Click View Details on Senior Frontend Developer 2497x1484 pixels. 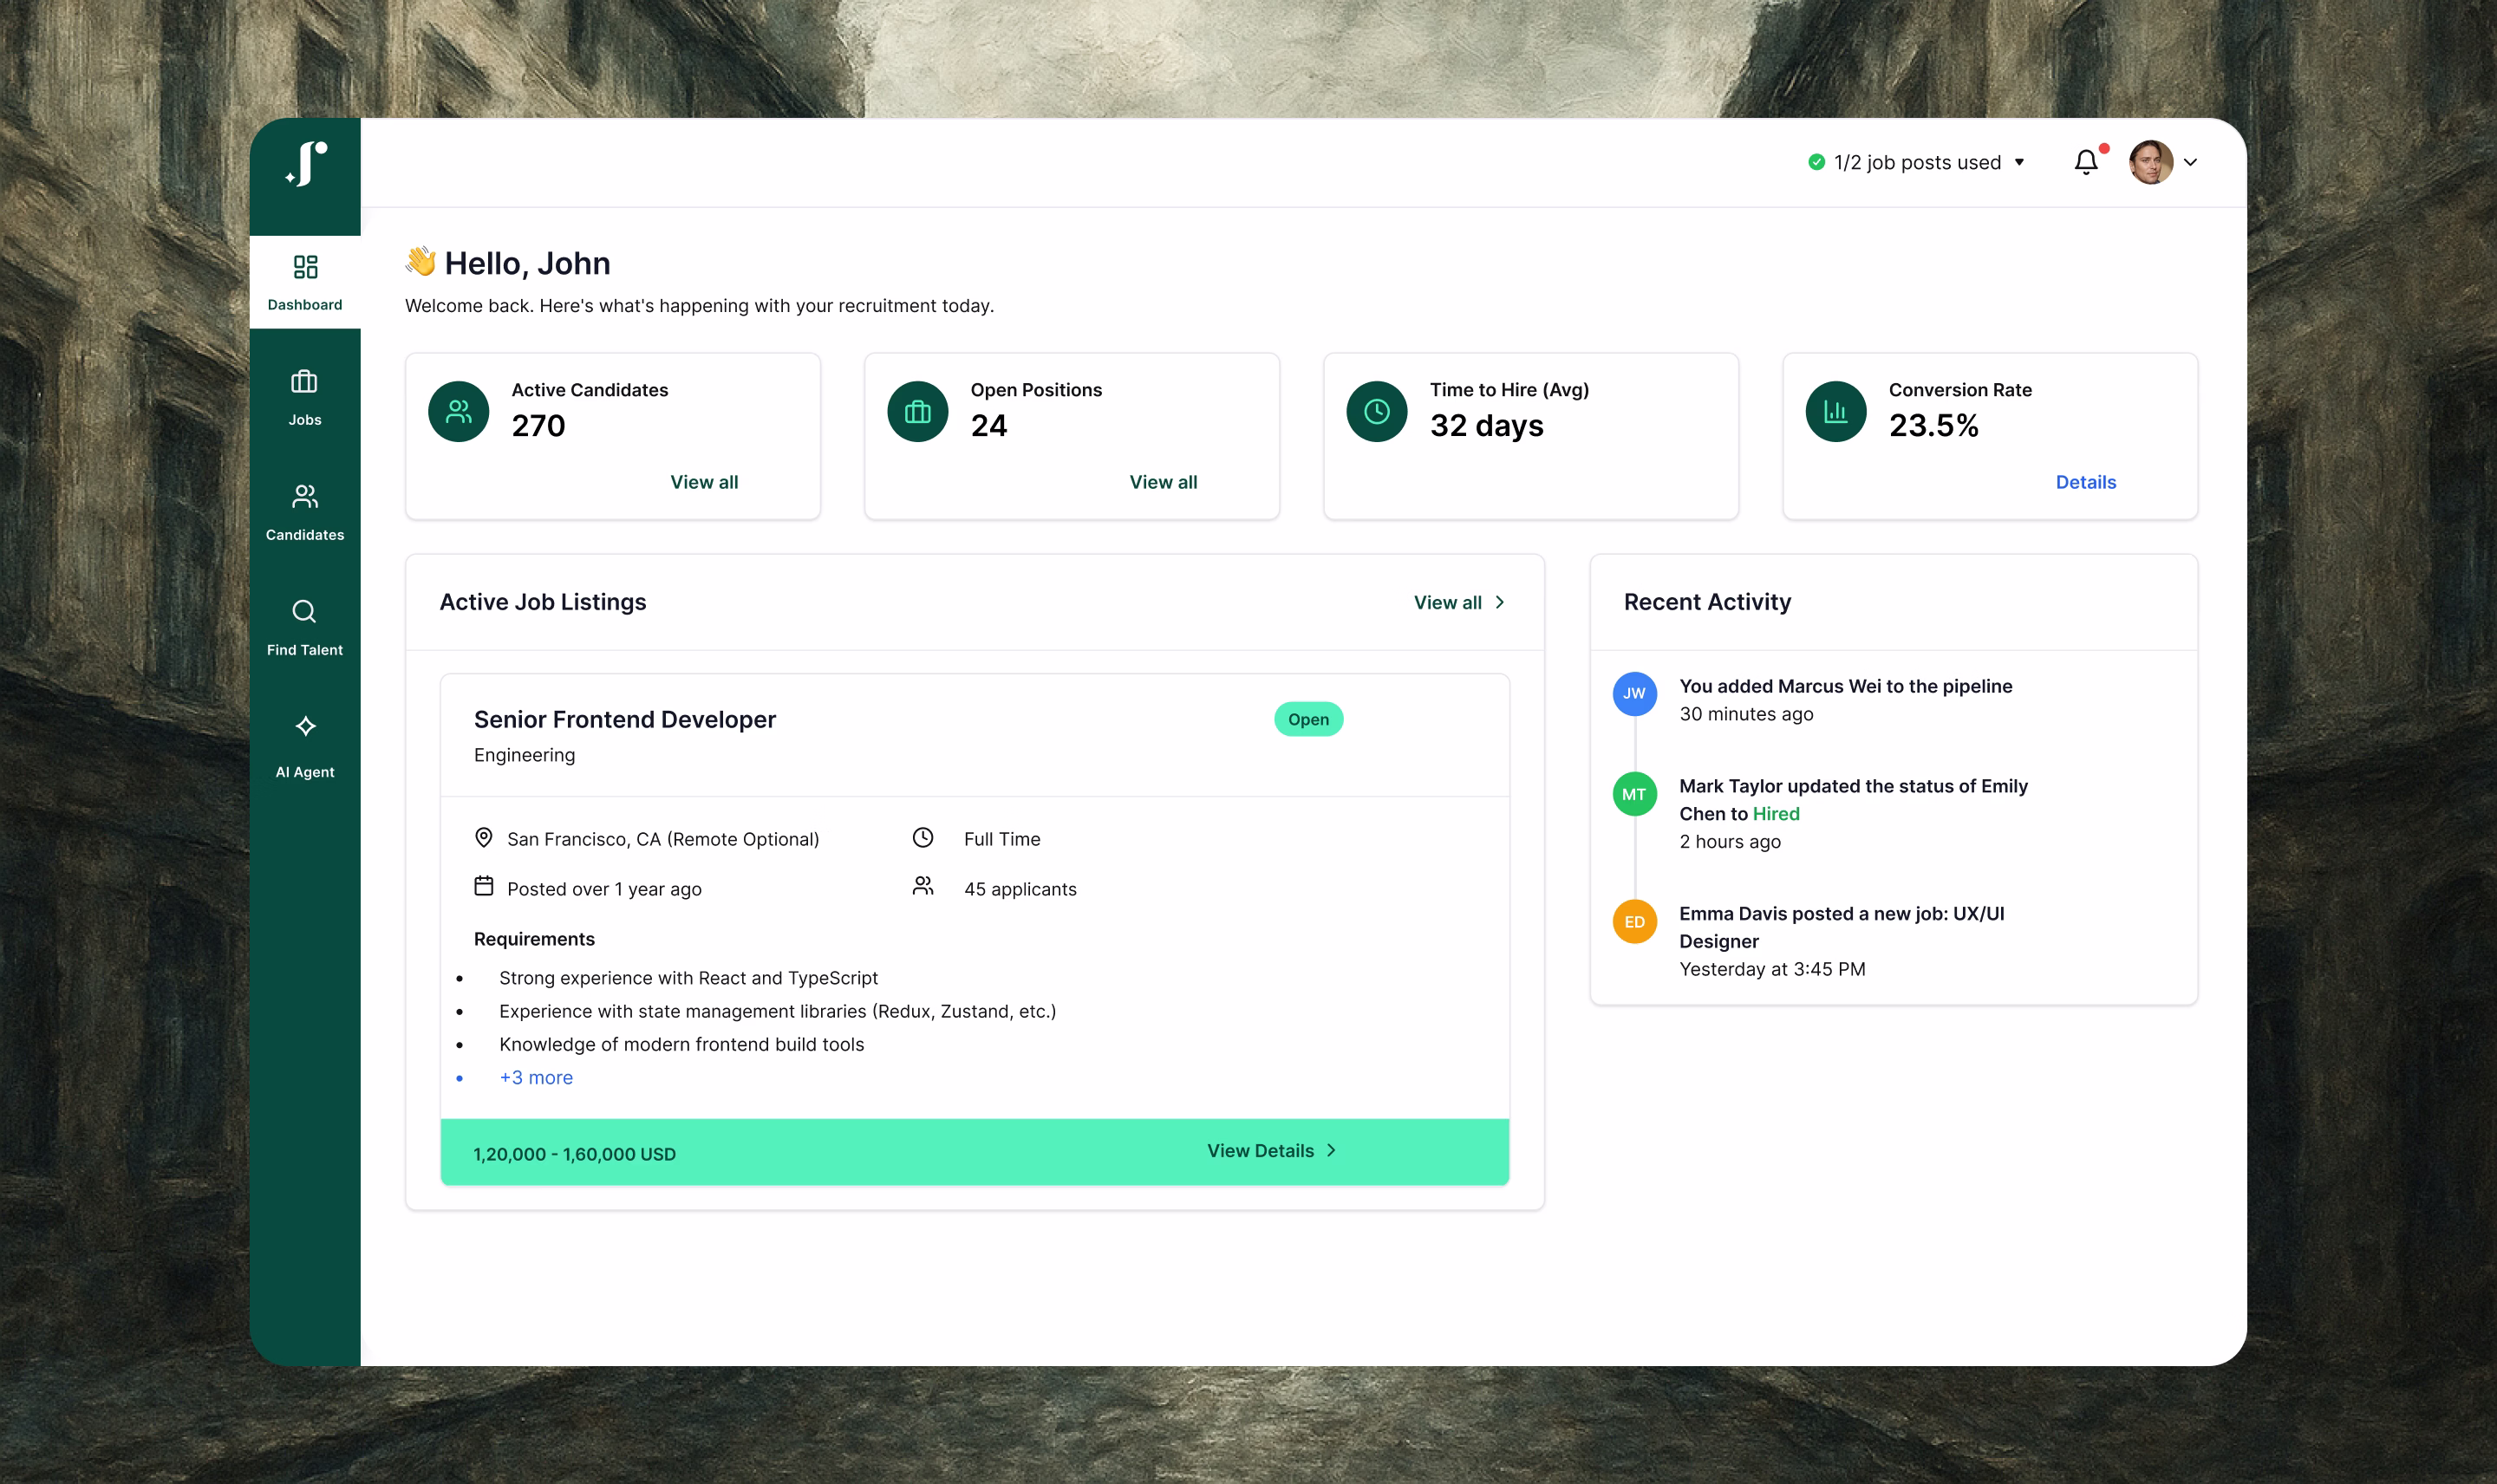pyautogui.click(x=1270, y=1150)
